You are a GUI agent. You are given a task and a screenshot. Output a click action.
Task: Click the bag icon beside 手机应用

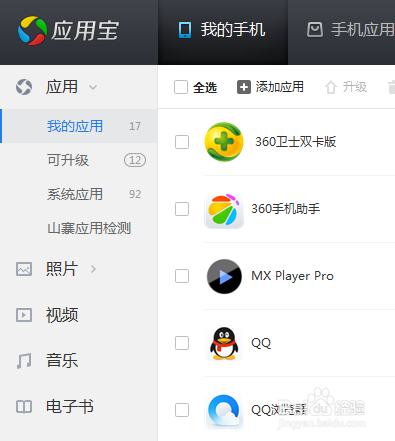click(x=315, y=30)
